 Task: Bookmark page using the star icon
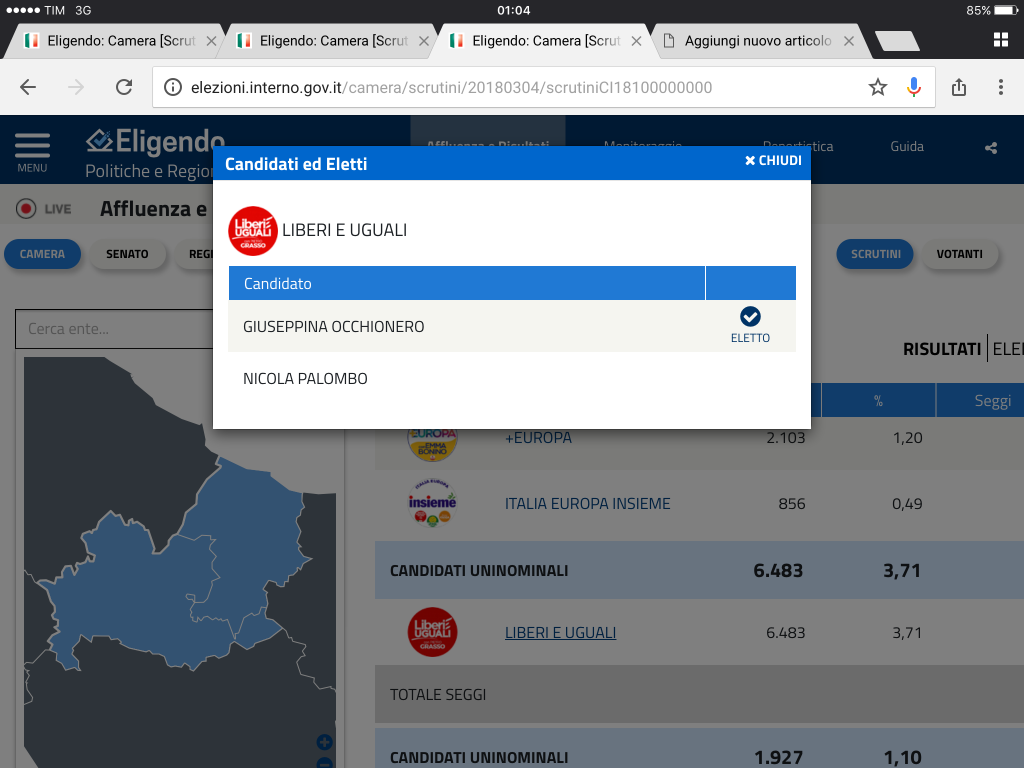click(x=878, y=87)
